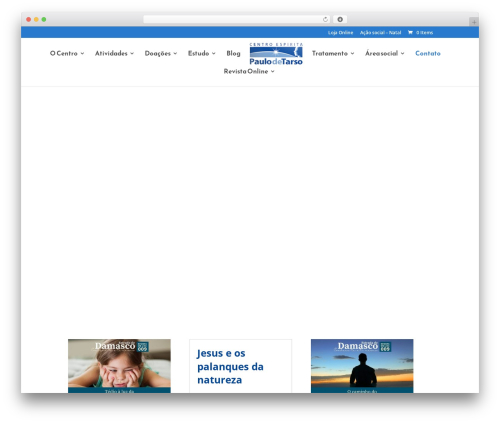
Task: Expand the Atividades menu chevron
Action: coord(132,53)
